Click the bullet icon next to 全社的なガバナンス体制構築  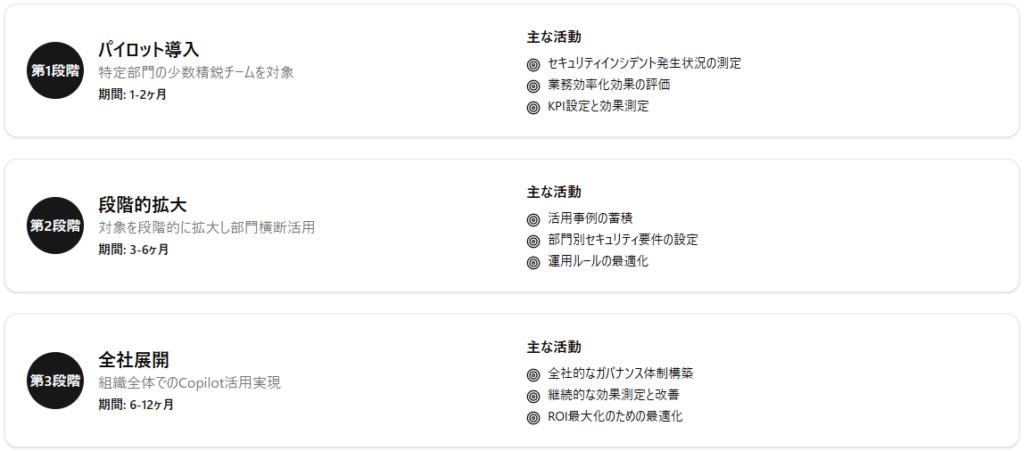[533, 374]
